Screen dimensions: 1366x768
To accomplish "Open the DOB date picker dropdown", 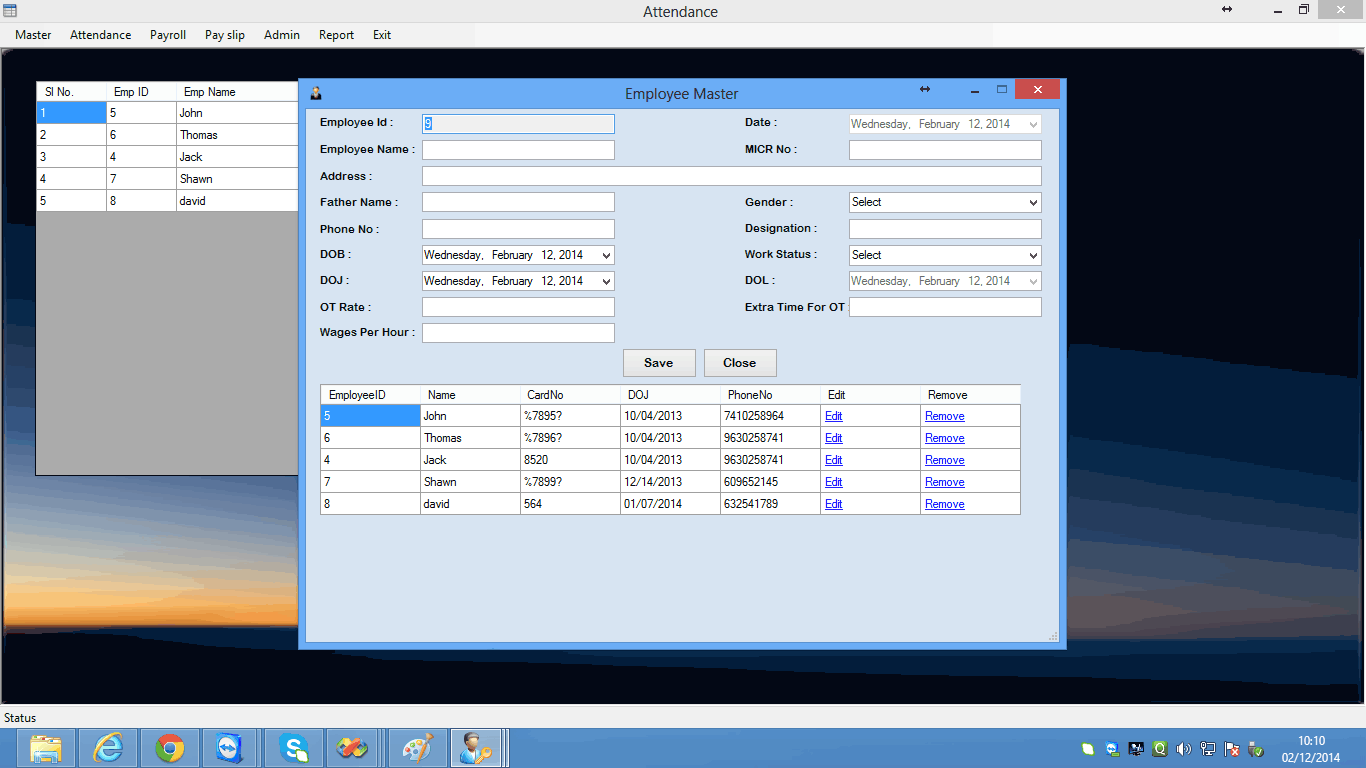I will click(606, 256).
